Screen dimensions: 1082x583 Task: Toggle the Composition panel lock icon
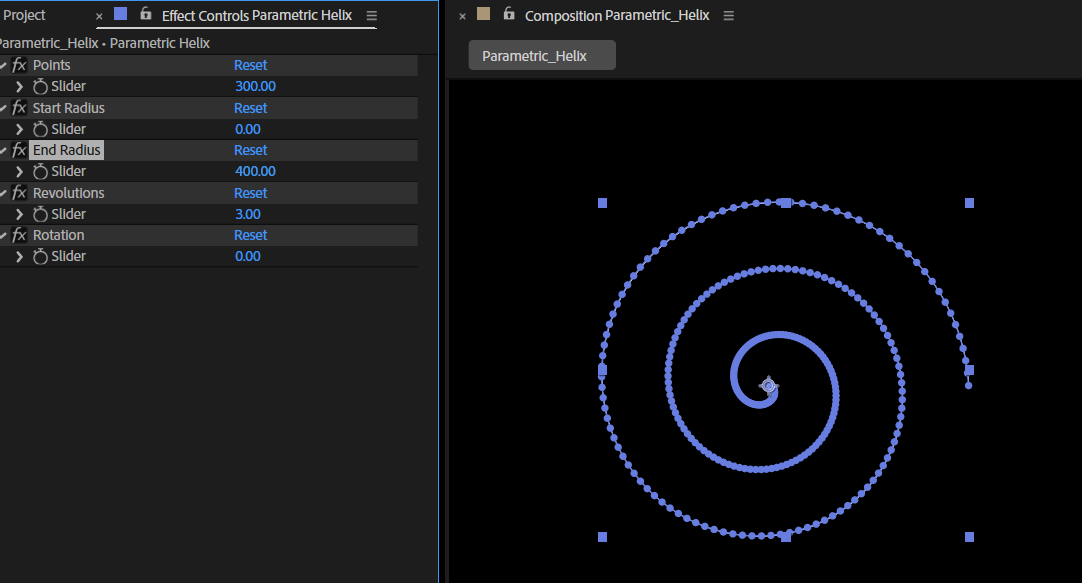point(509,13)
